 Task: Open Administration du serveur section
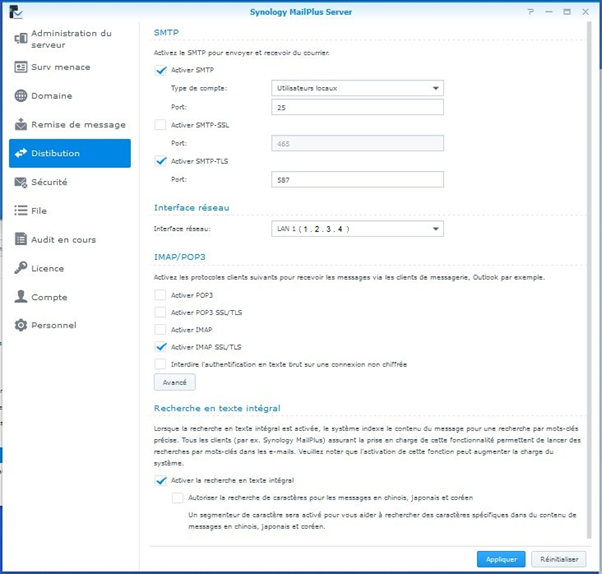(x=70, y=39)
